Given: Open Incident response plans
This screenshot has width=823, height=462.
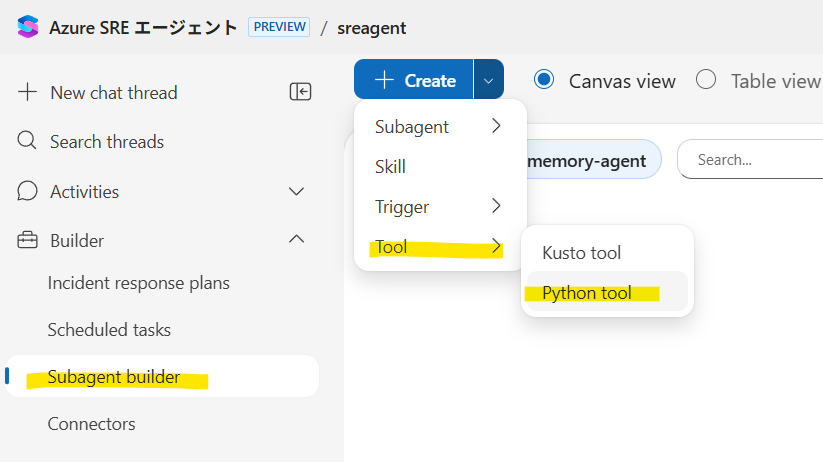Looking at the screenshot, I should pyautogui.click(x=139, y=283).
